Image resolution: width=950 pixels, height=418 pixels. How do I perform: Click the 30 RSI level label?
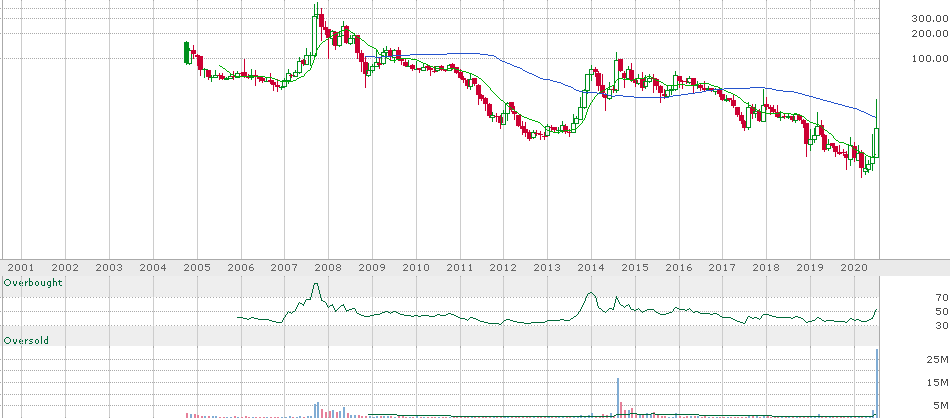tap(942, 326)
